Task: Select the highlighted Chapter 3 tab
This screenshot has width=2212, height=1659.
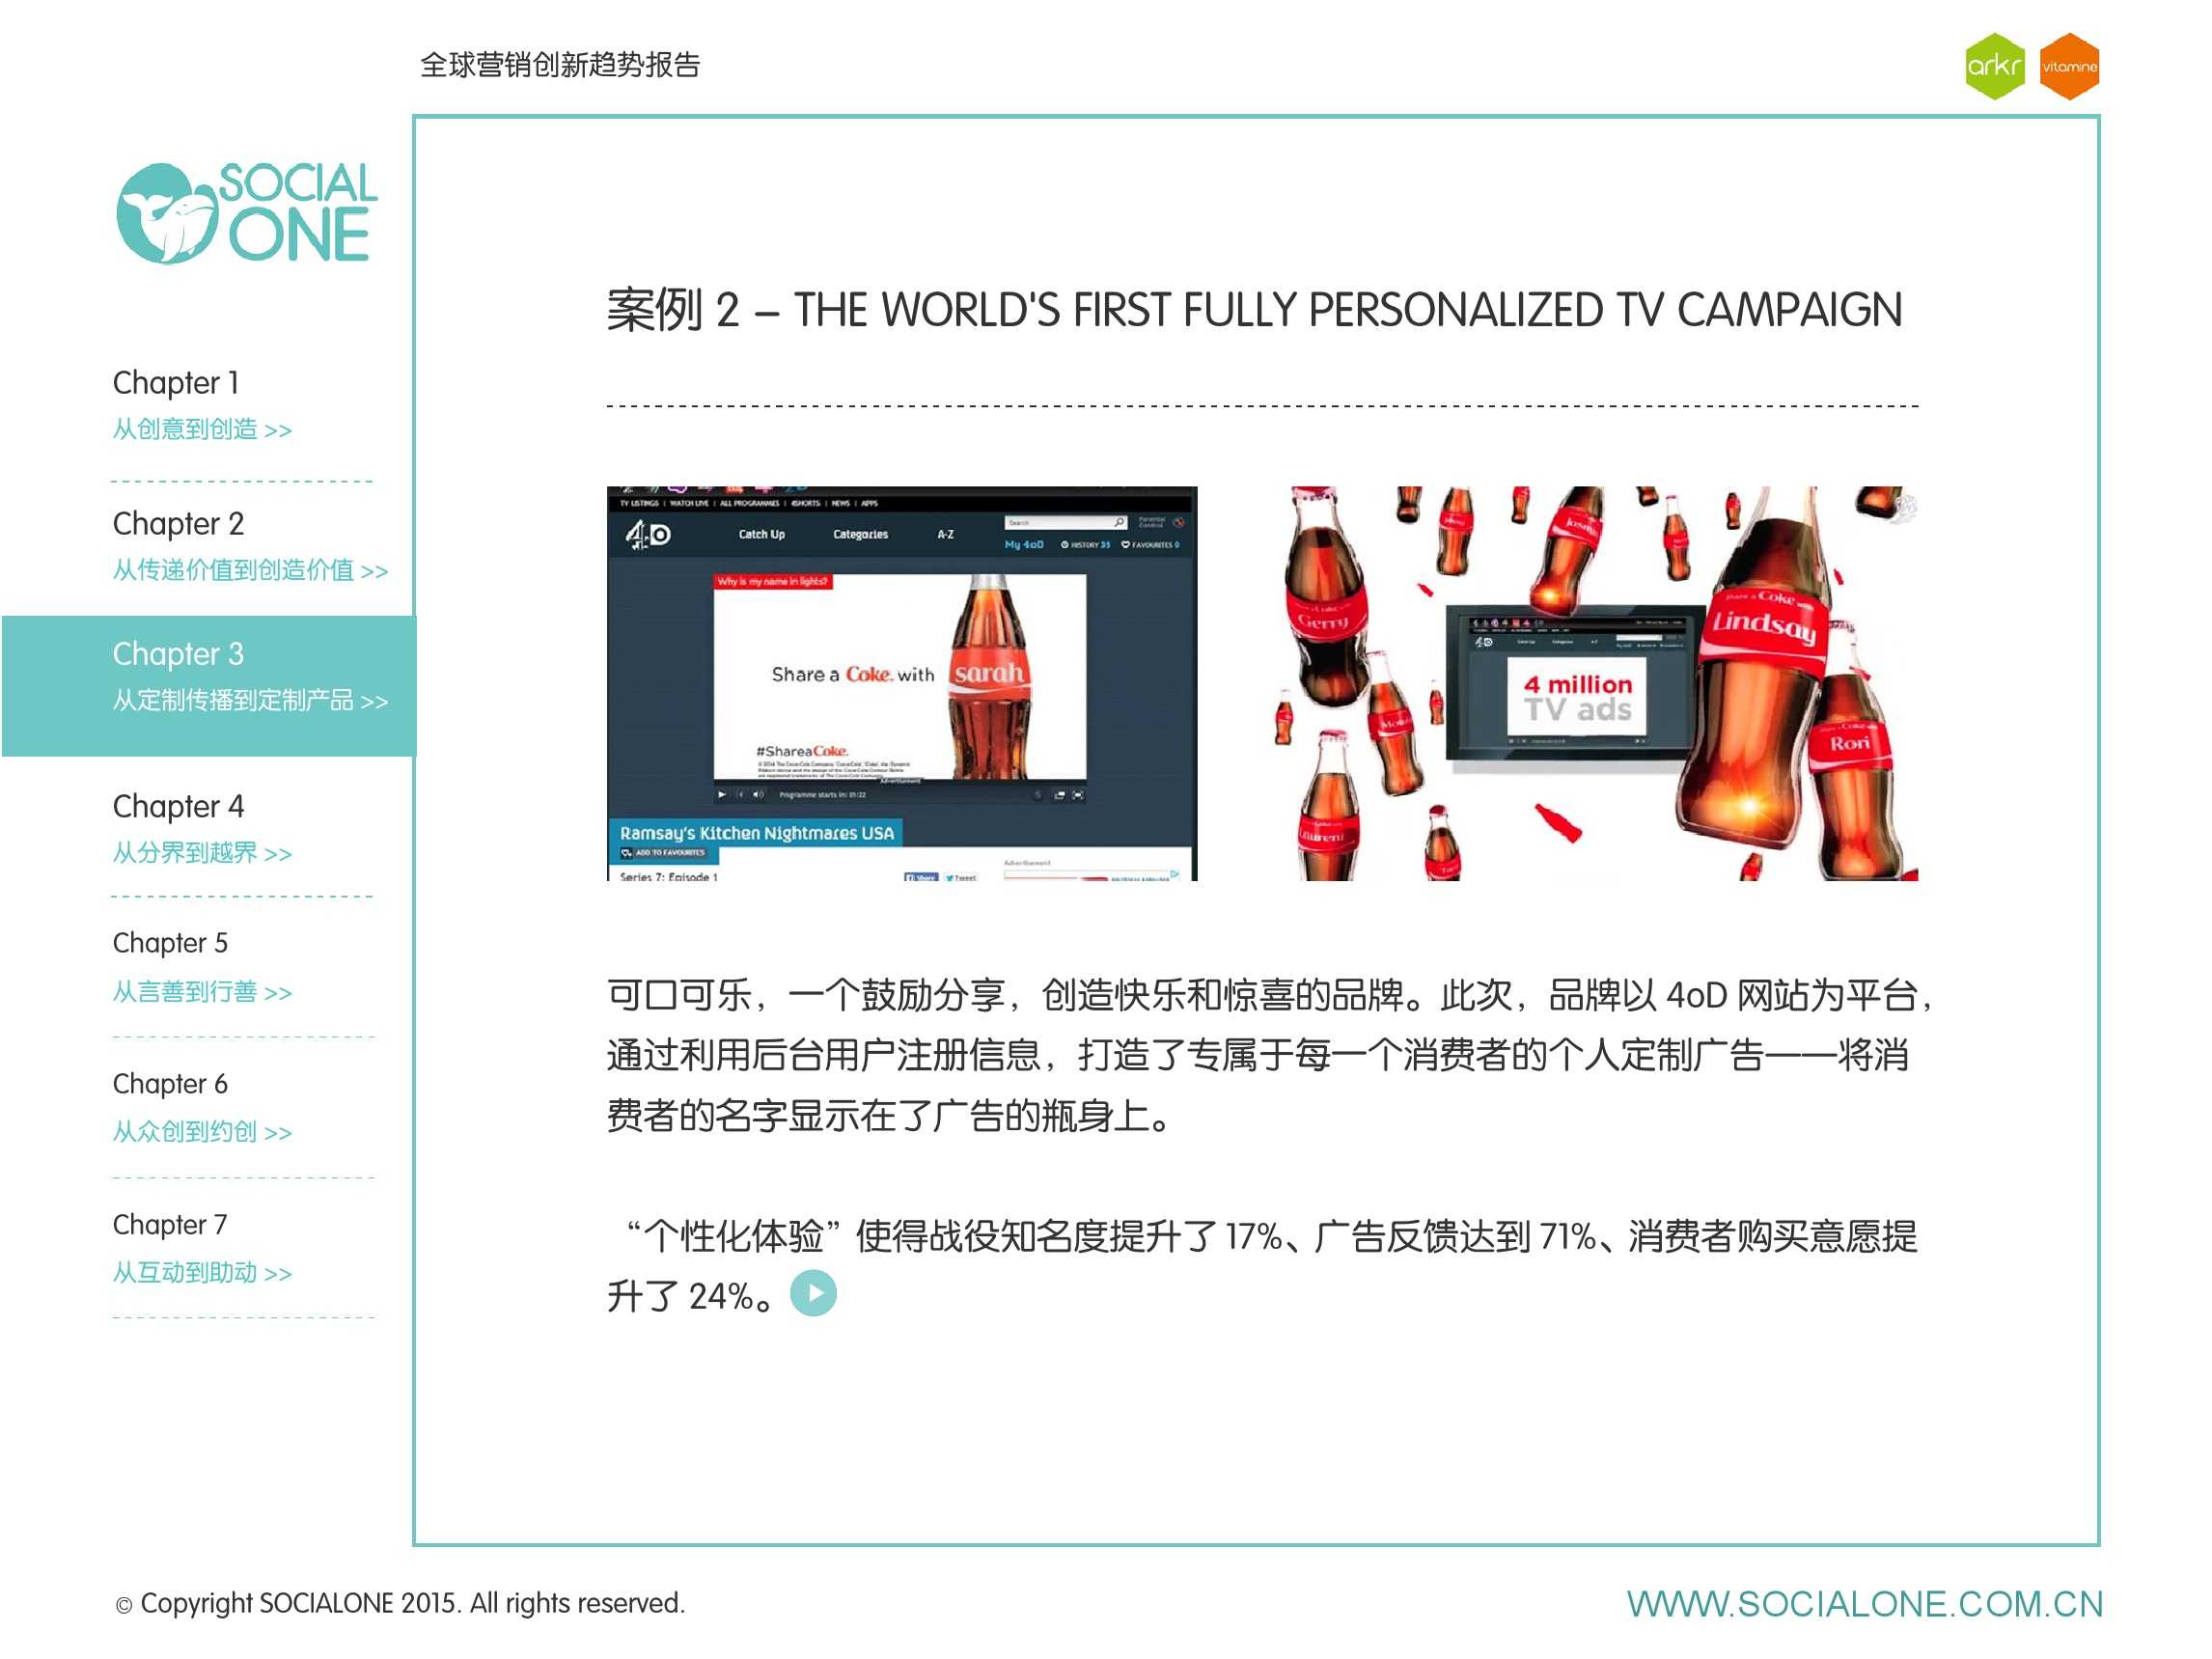Action: click(x=208, y=685)
